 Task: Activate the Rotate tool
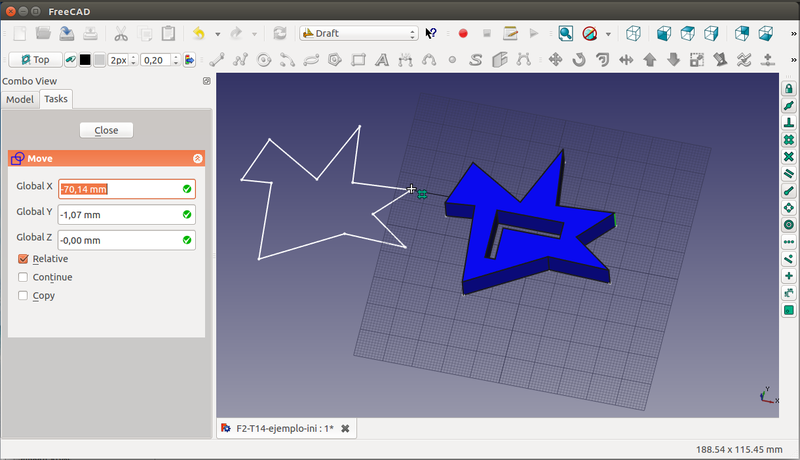coord(579,60)
